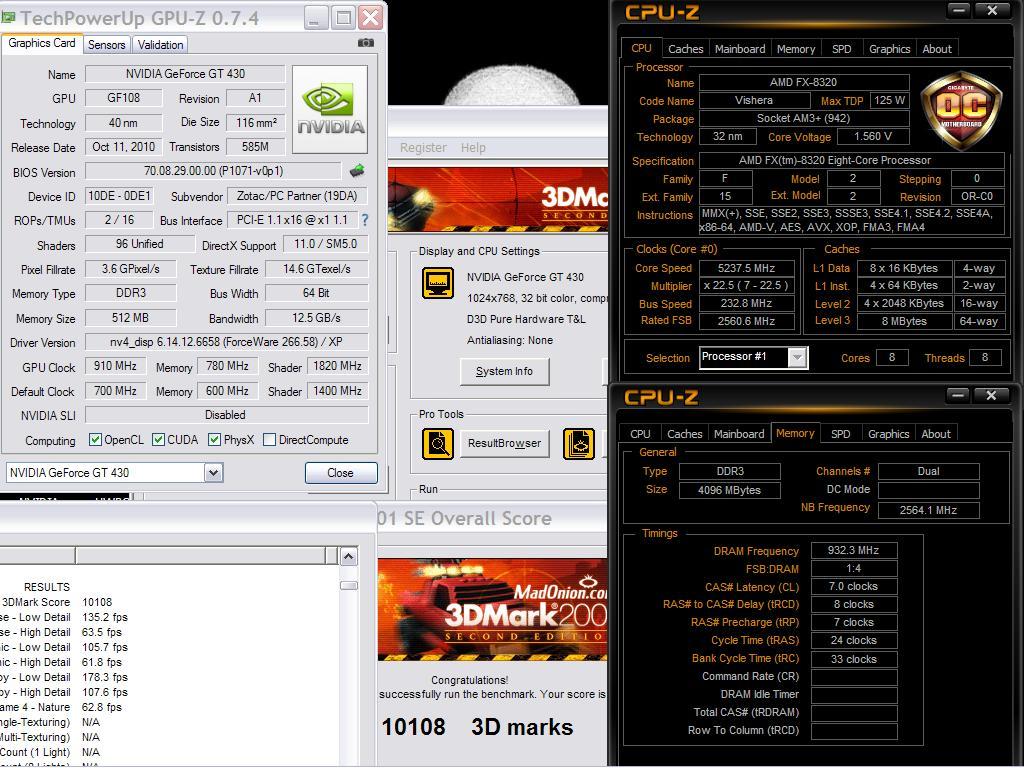This screenshot has height=768, width=1024.
Task: Click the results list scroll-up arrow
Action: coord(349,556)
